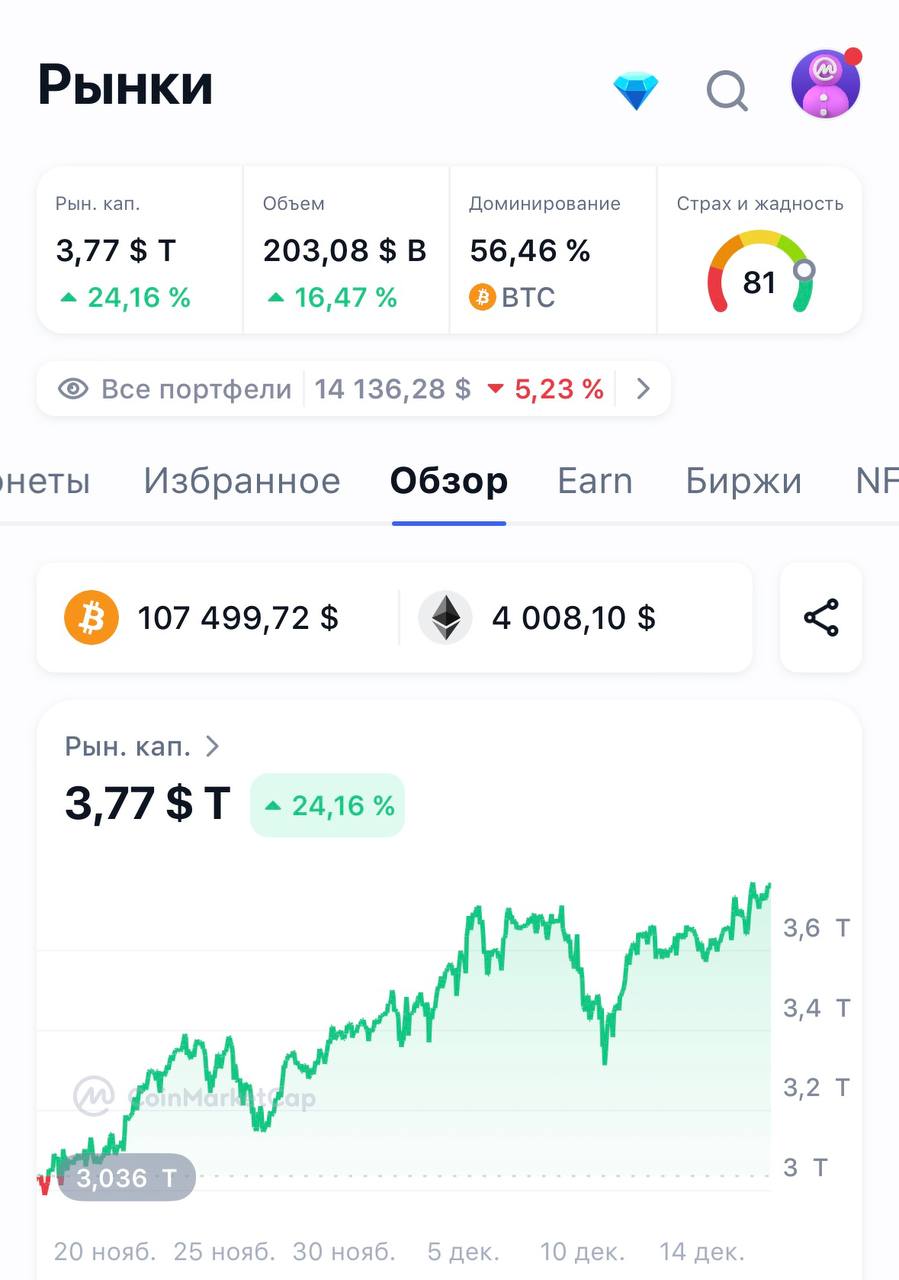899x1280 pixels.
Task: Toggle portfolio visibility eye icon
Action: click(73, 389)
